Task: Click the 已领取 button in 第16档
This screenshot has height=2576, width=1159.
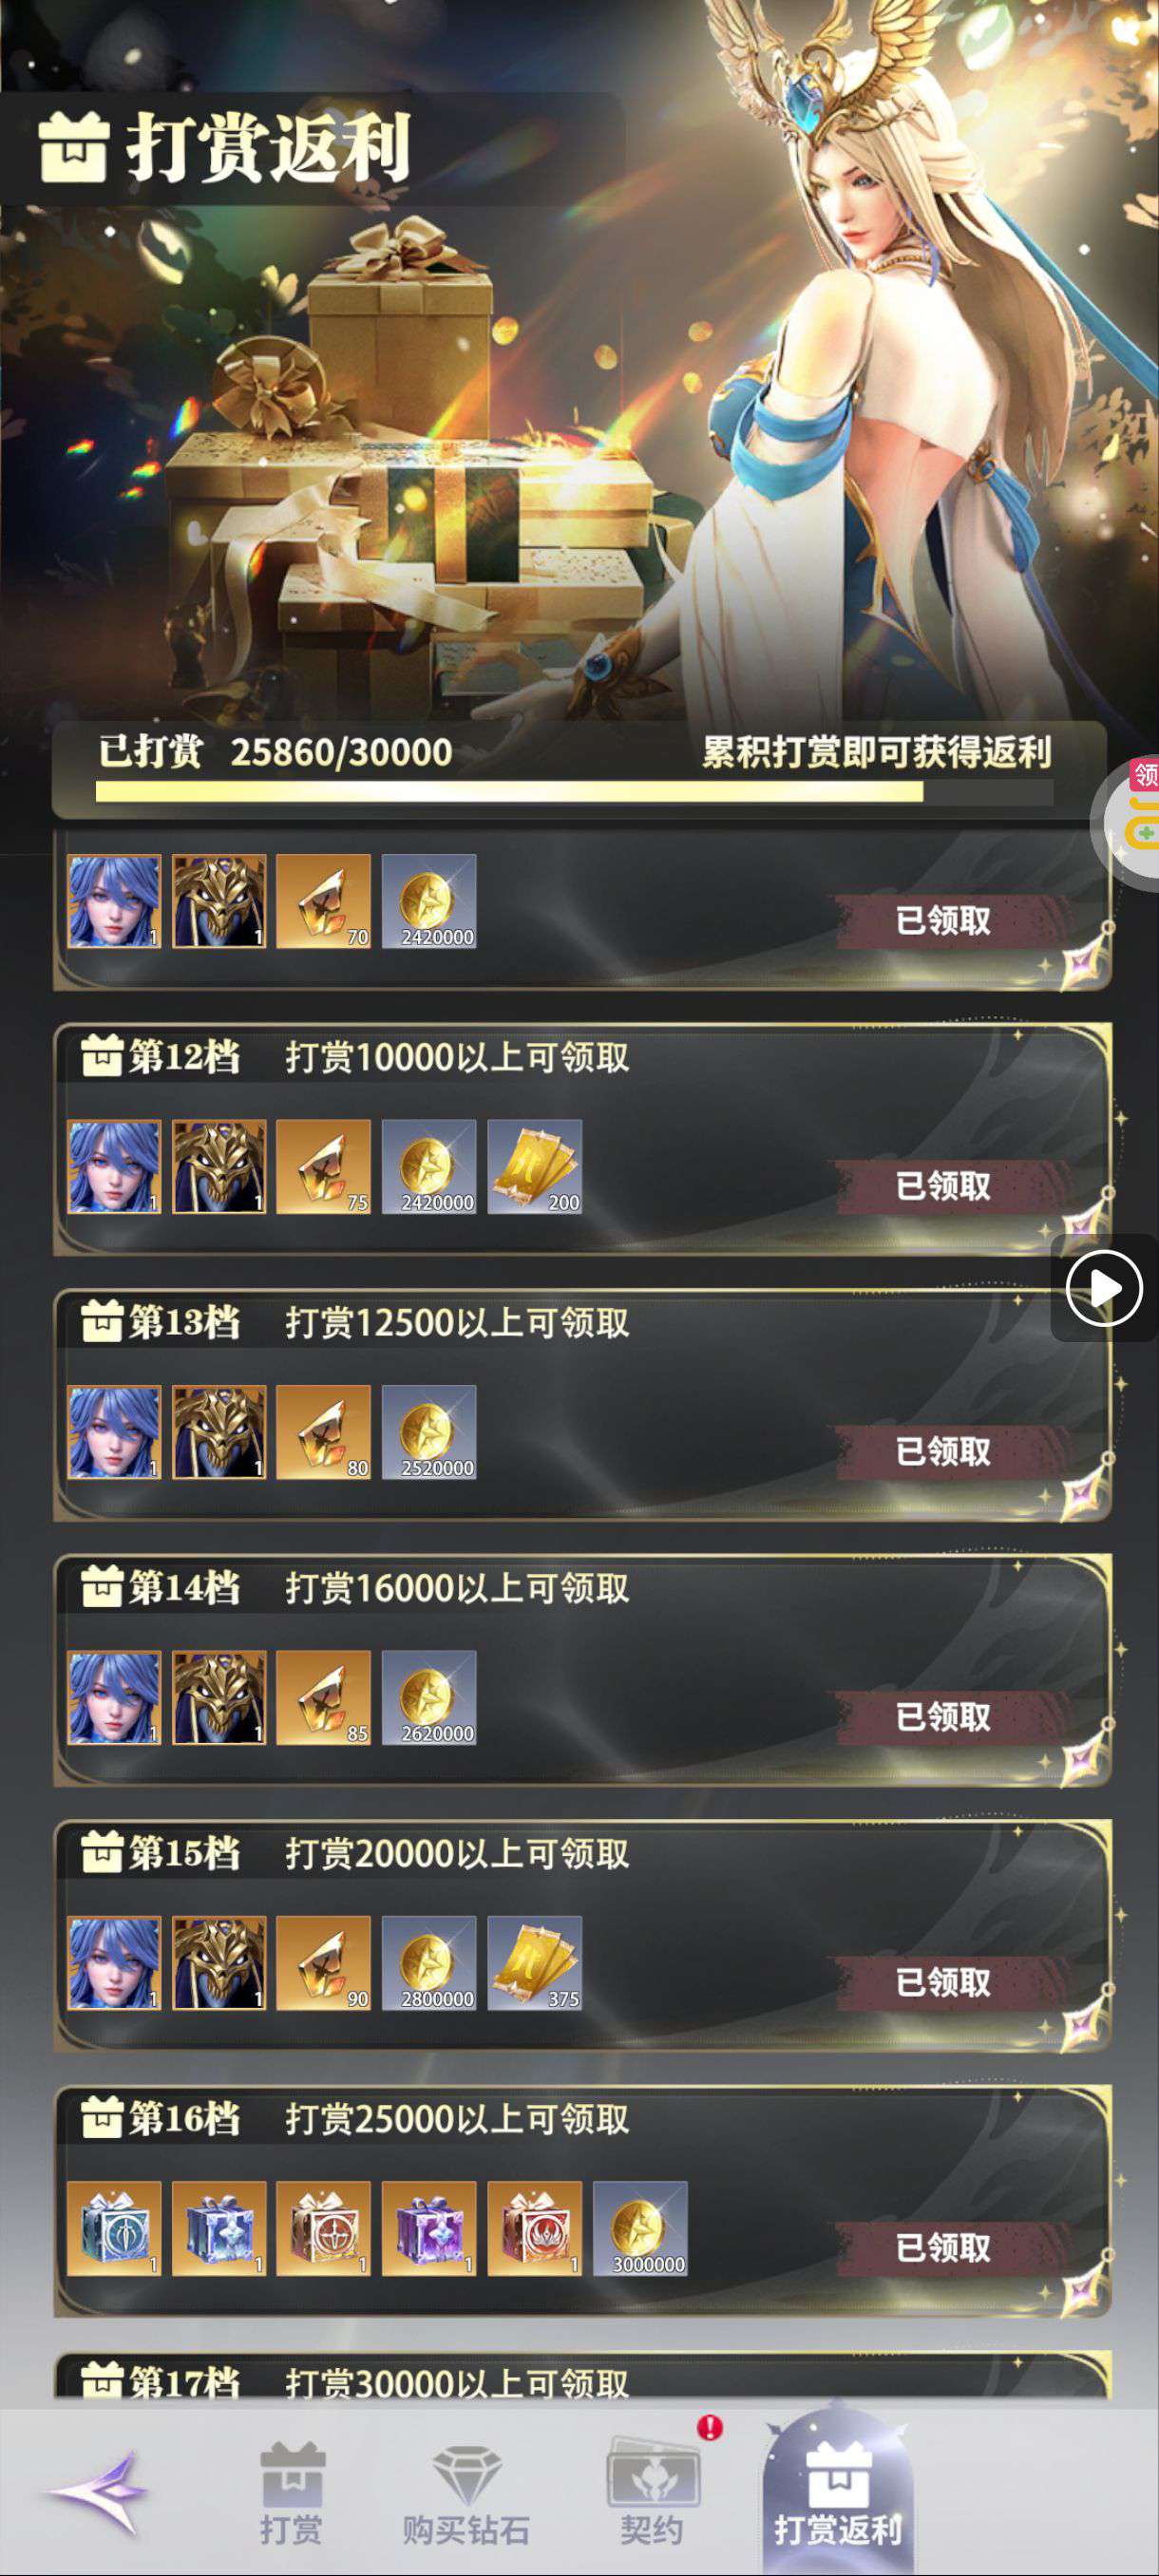Action: (945, 2249)
